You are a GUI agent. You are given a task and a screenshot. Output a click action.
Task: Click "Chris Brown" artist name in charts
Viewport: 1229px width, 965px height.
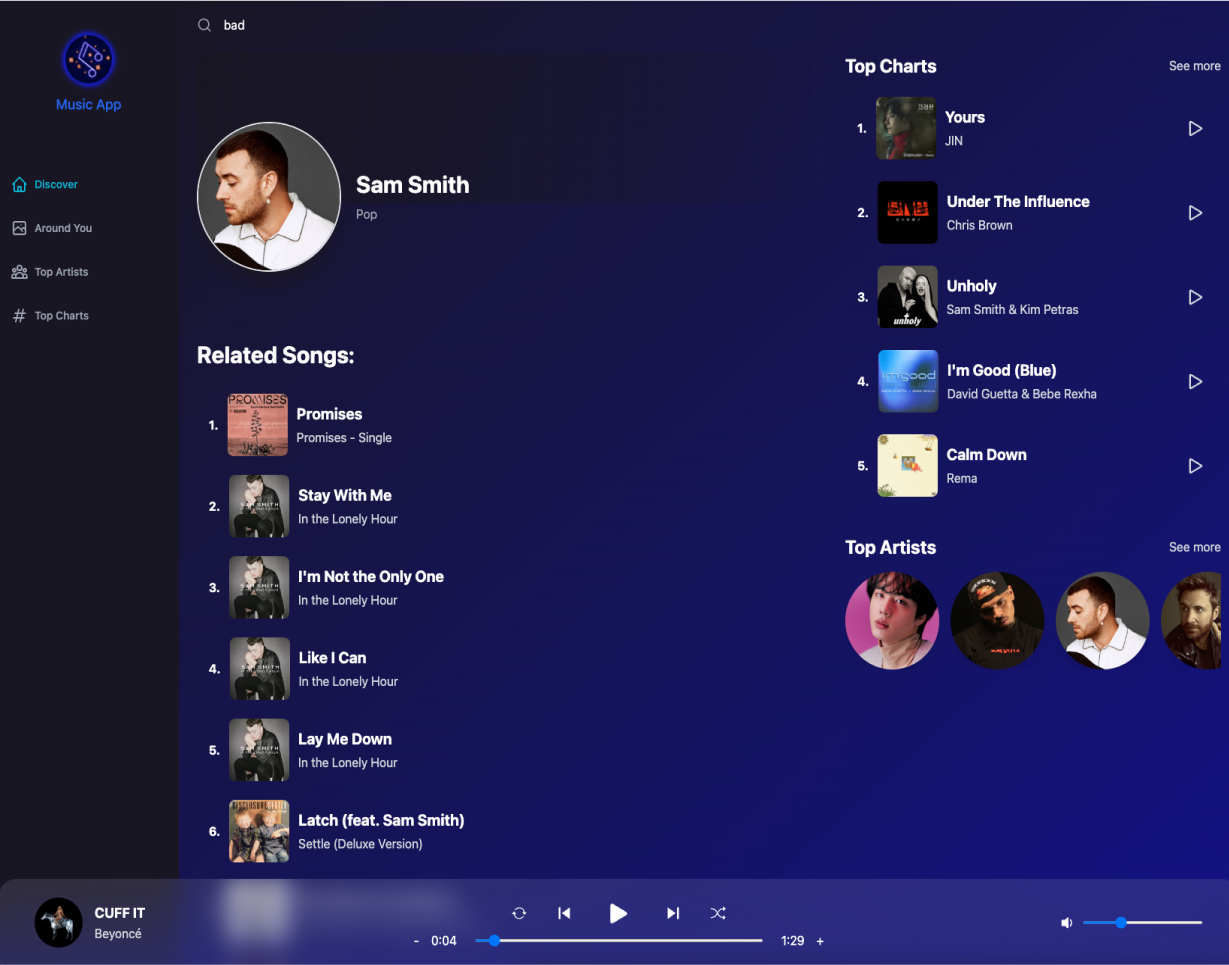tap(980, 225)
